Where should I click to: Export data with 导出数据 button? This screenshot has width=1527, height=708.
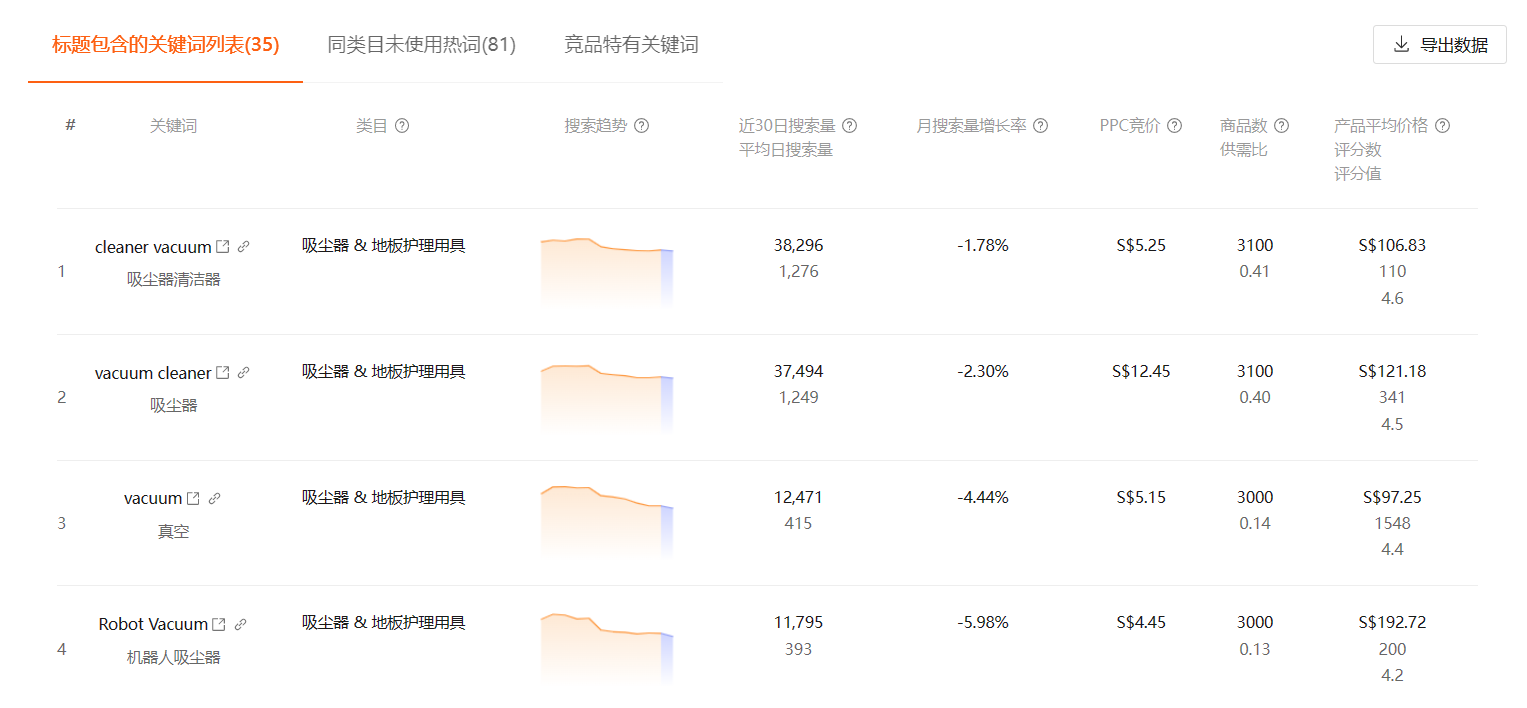(1440, 45)
